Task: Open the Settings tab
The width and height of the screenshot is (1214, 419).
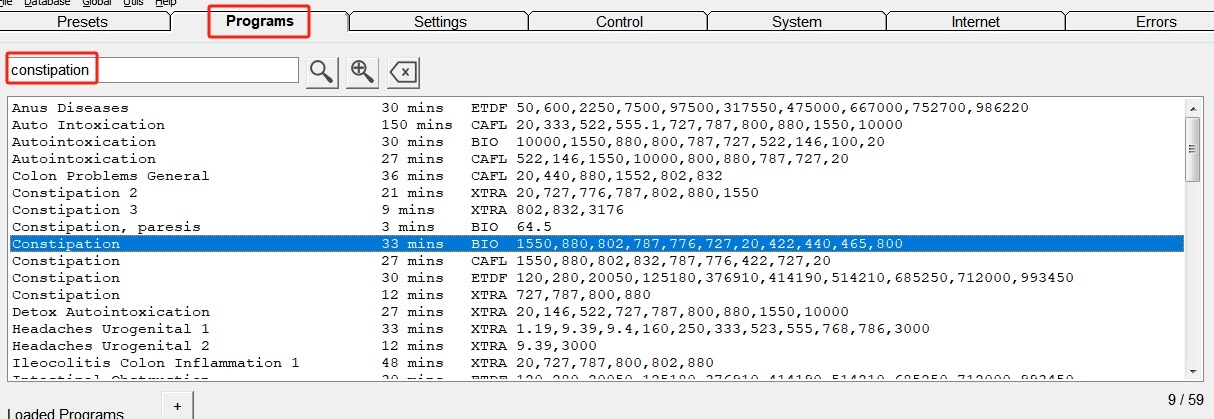Action: click(440, 22)
